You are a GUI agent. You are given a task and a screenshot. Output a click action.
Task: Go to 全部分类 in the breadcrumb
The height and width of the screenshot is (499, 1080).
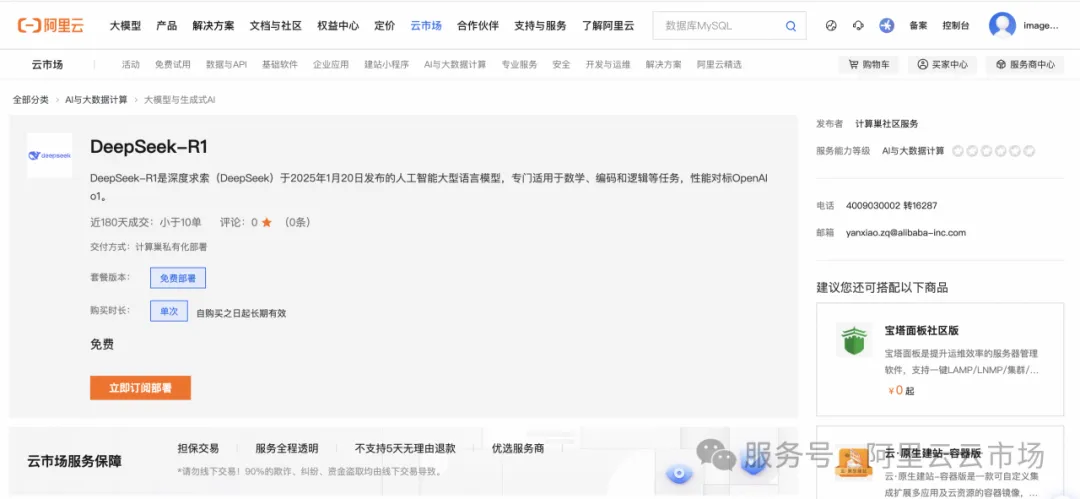point(31,100)
